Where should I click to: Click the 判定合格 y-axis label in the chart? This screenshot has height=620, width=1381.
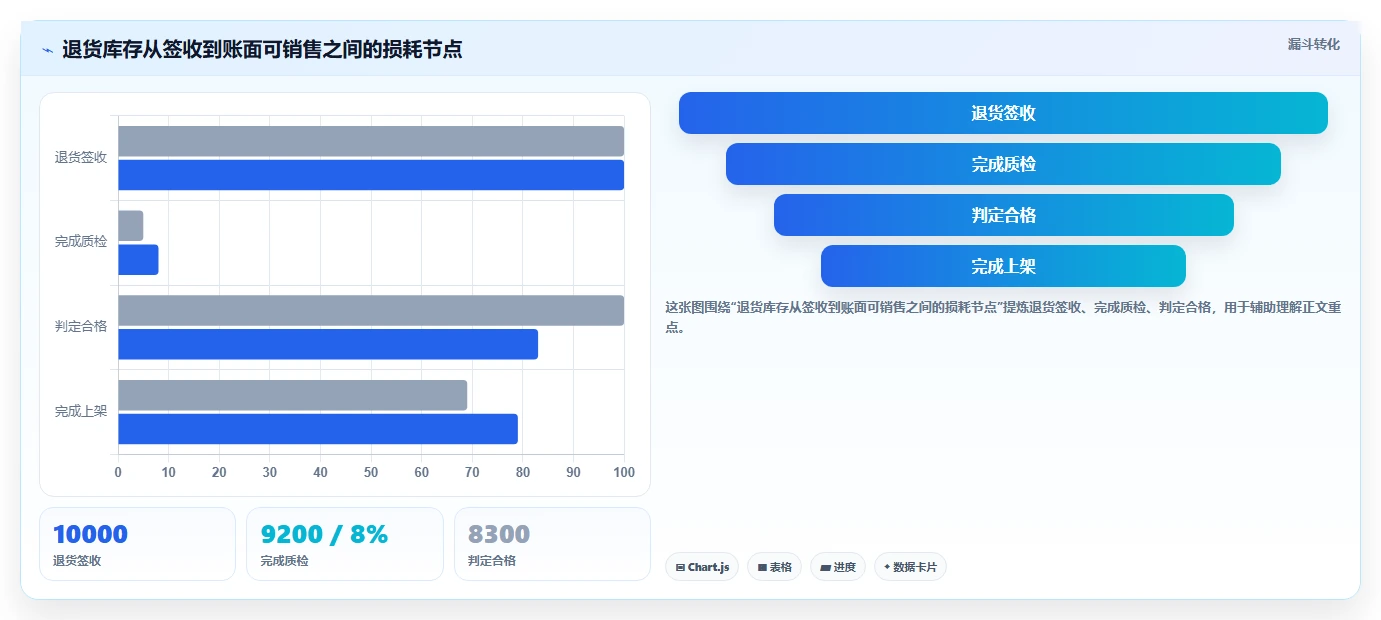[81, 327]
